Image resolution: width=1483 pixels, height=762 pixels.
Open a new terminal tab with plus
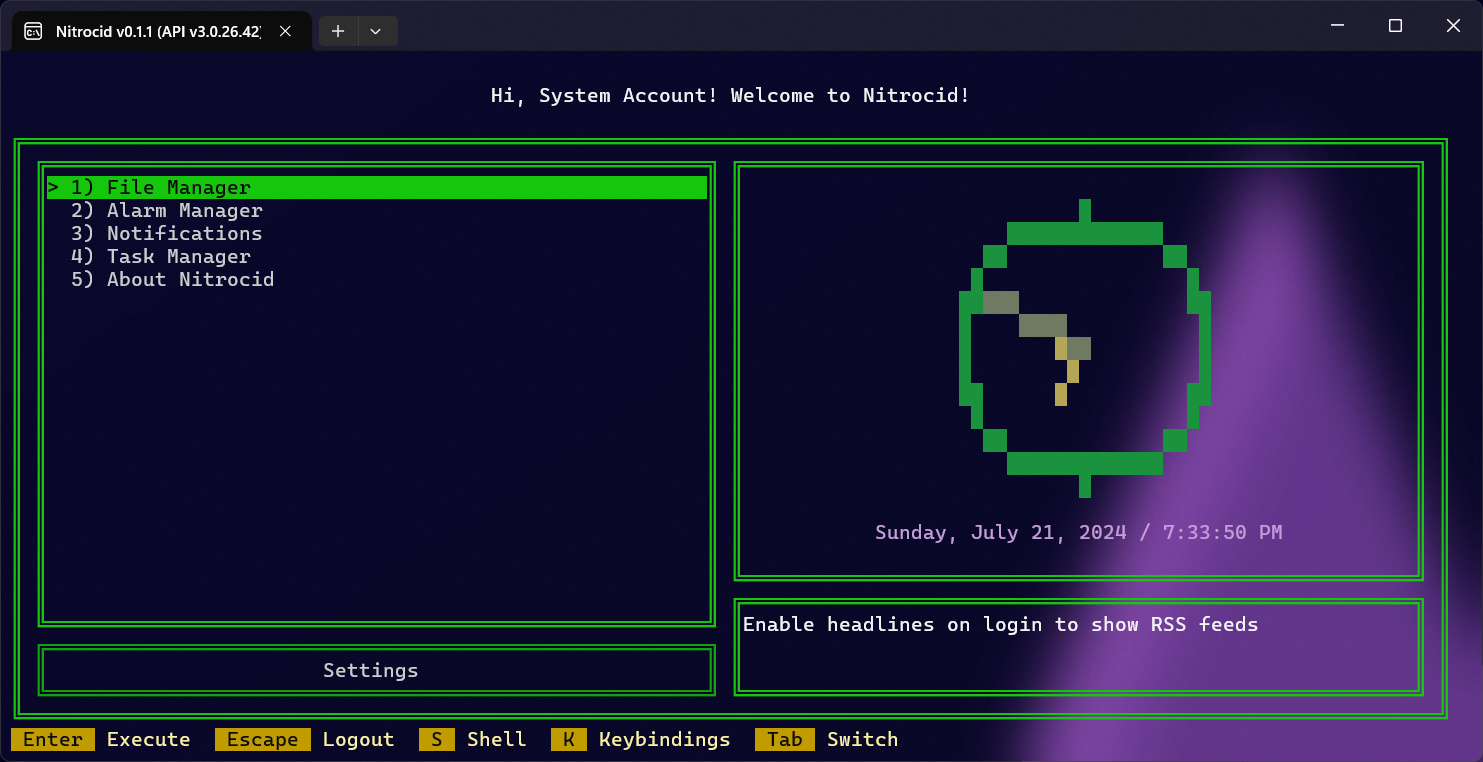[x=338, y=31]
